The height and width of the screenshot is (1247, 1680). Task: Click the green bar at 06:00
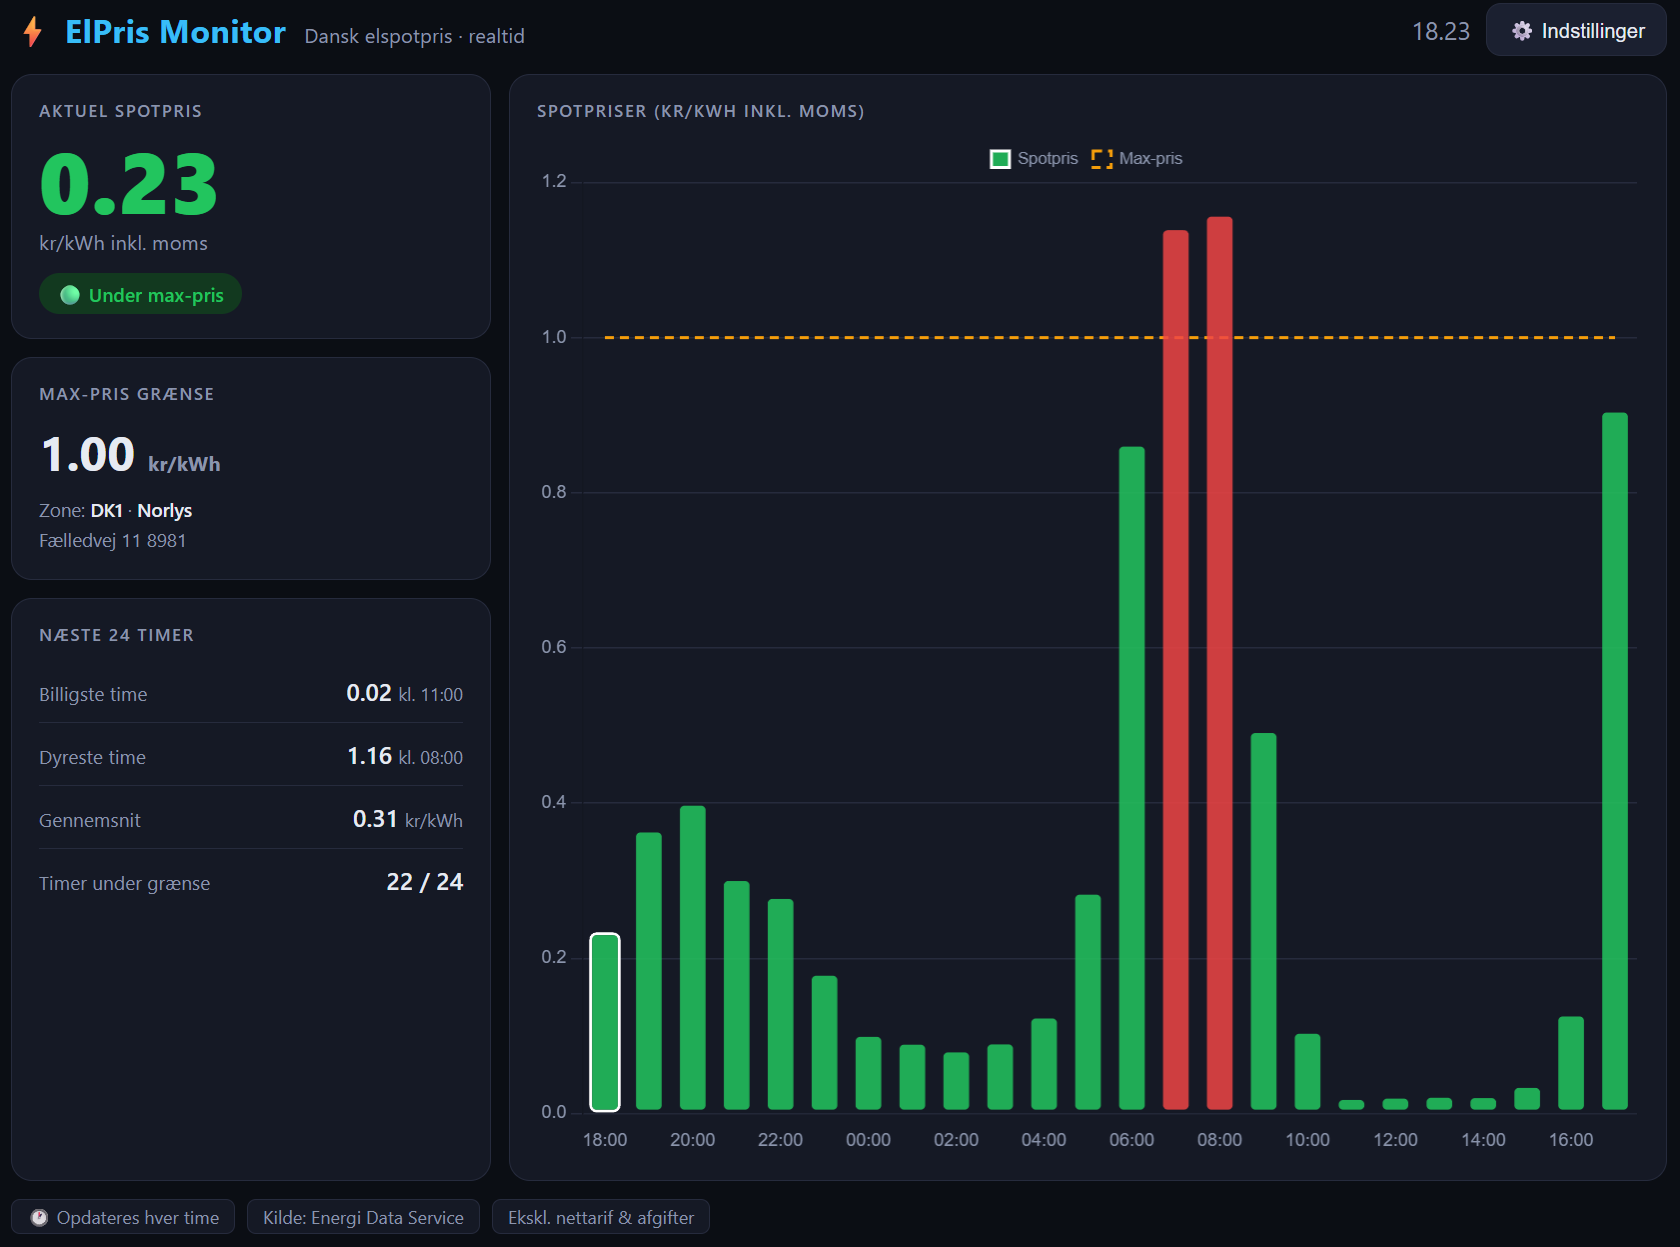tap(1132, 778)
